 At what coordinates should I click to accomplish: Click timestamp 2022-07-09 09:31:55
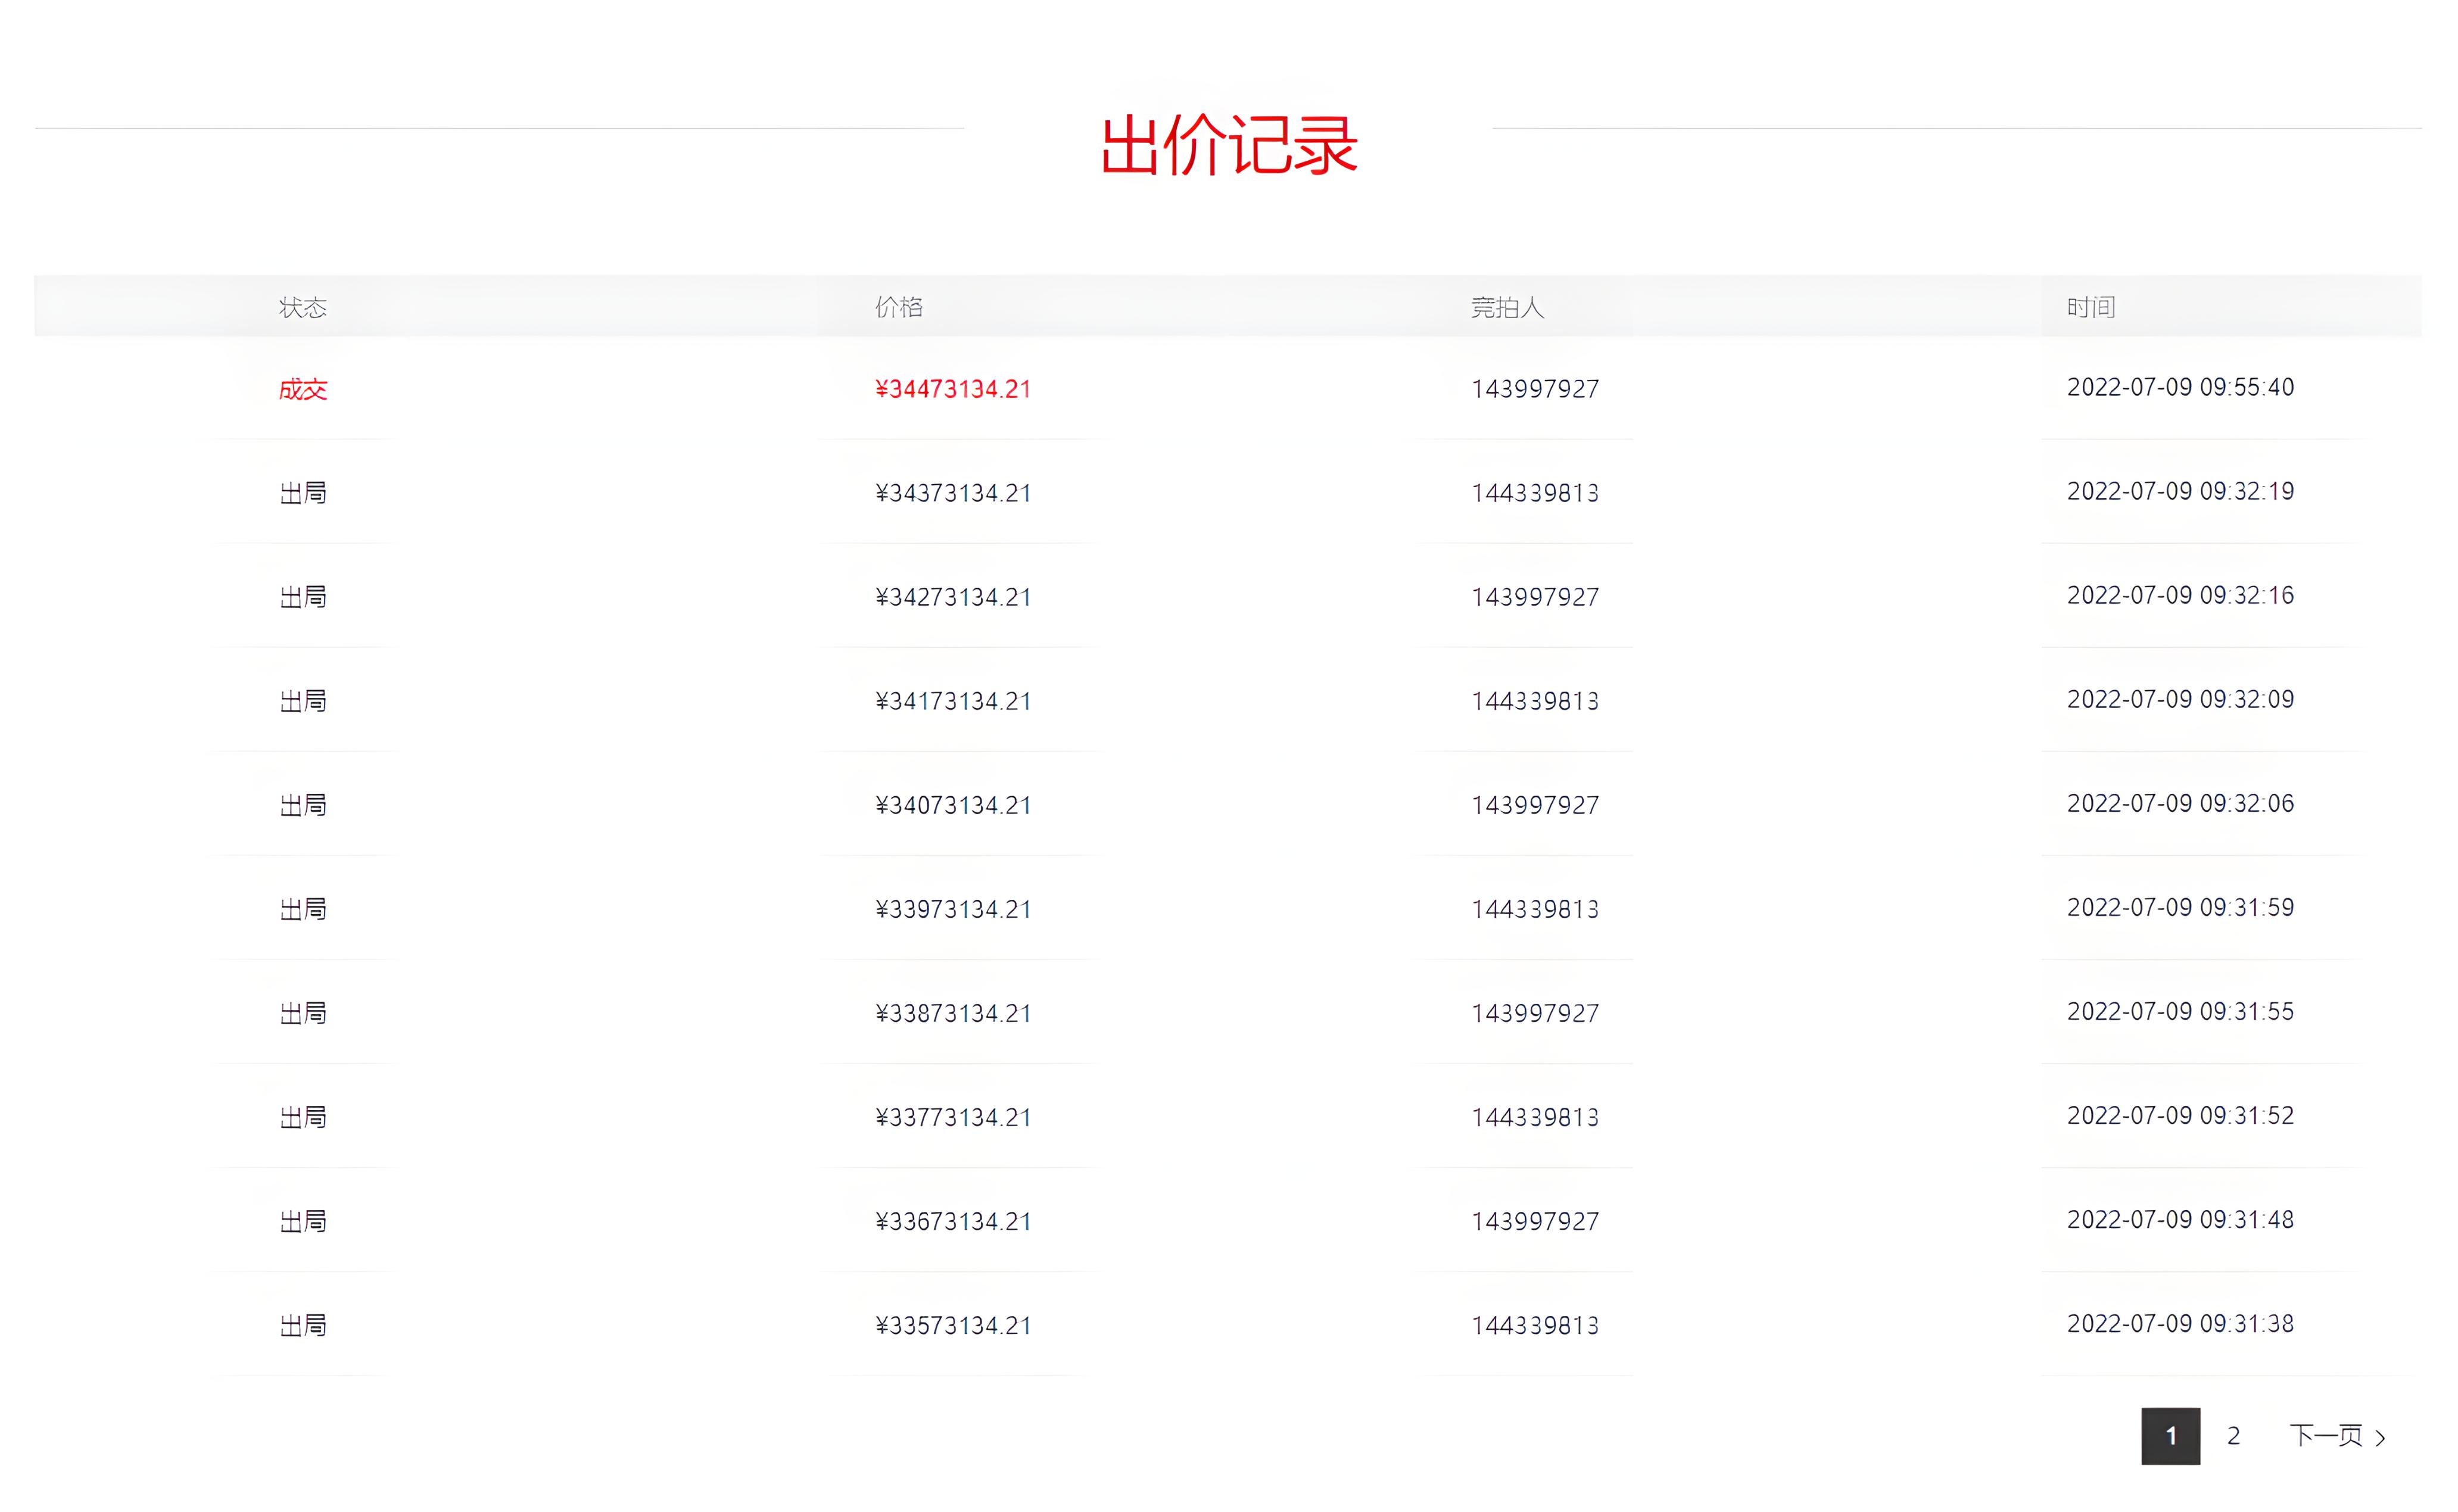tap(2180, 1011)
